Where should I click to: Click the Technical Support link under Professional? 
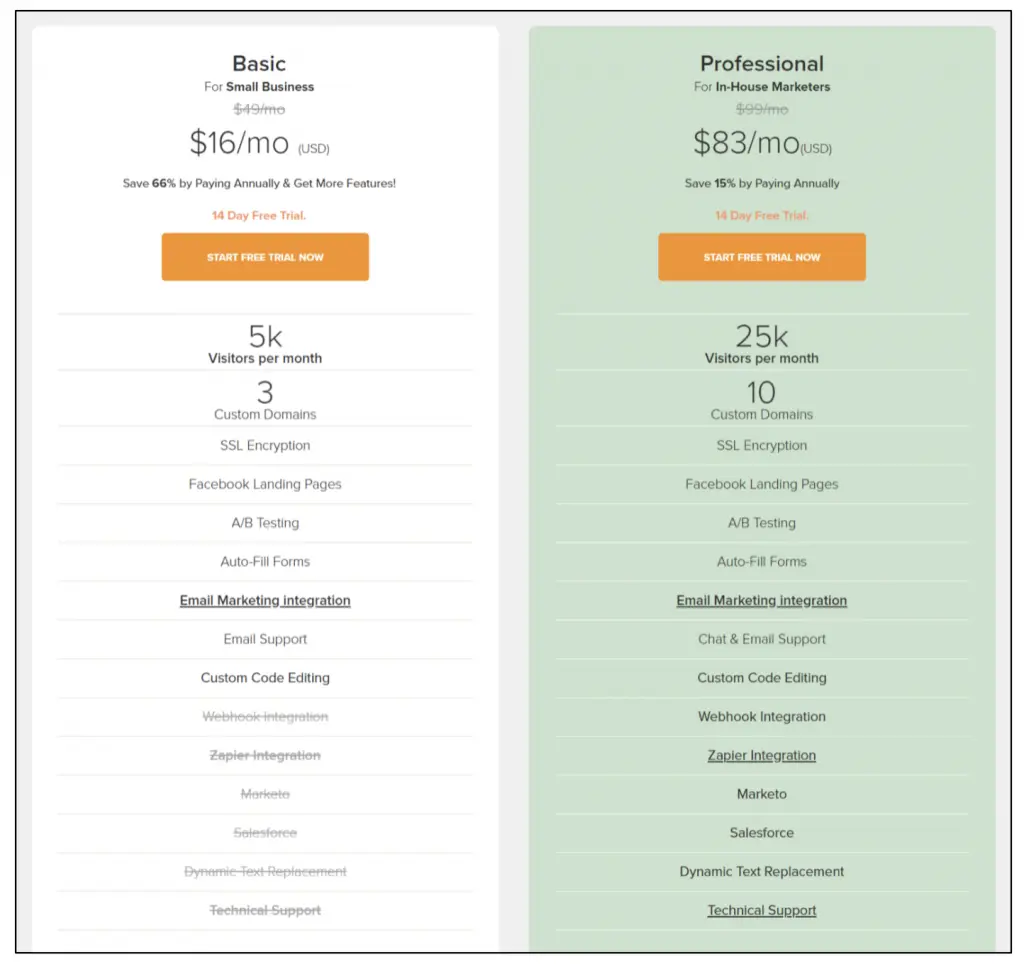[x=761, y=910]
